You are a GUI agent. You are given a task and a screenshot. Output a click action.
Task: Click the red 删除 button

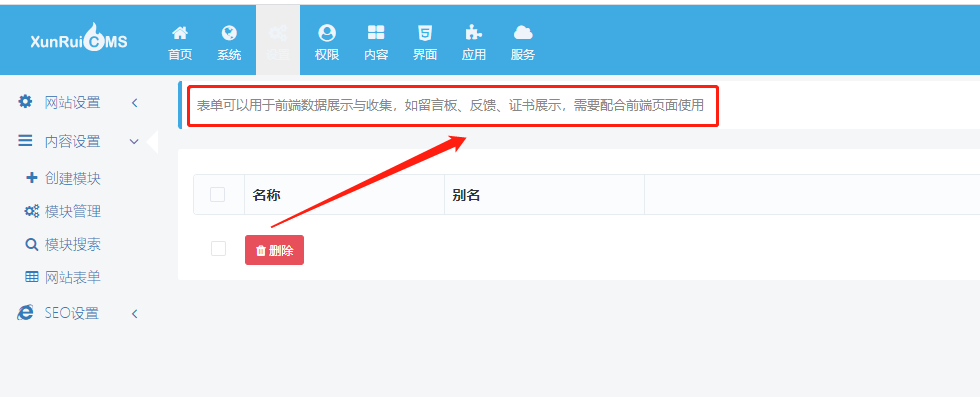(x=274, y=250)
